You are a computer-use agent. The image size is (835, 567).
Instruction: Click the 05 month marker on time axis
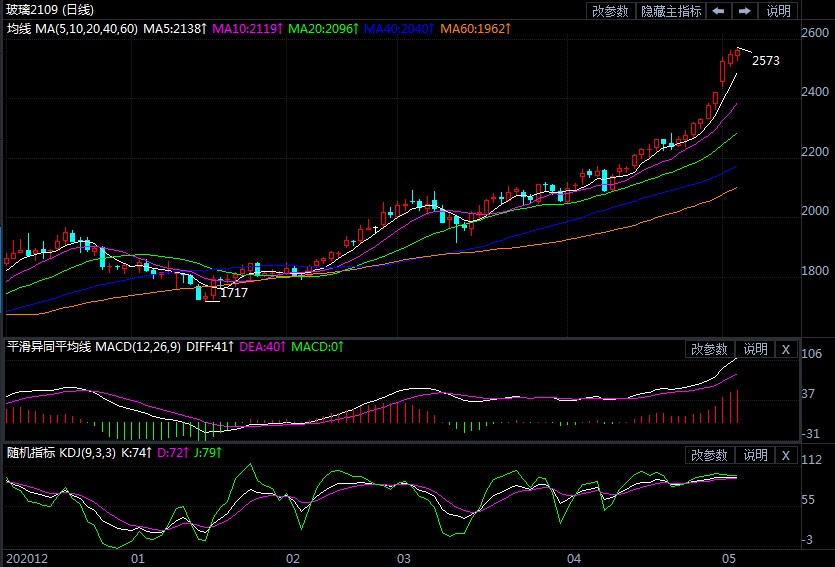pyautogui.click(x=729, y=557)
